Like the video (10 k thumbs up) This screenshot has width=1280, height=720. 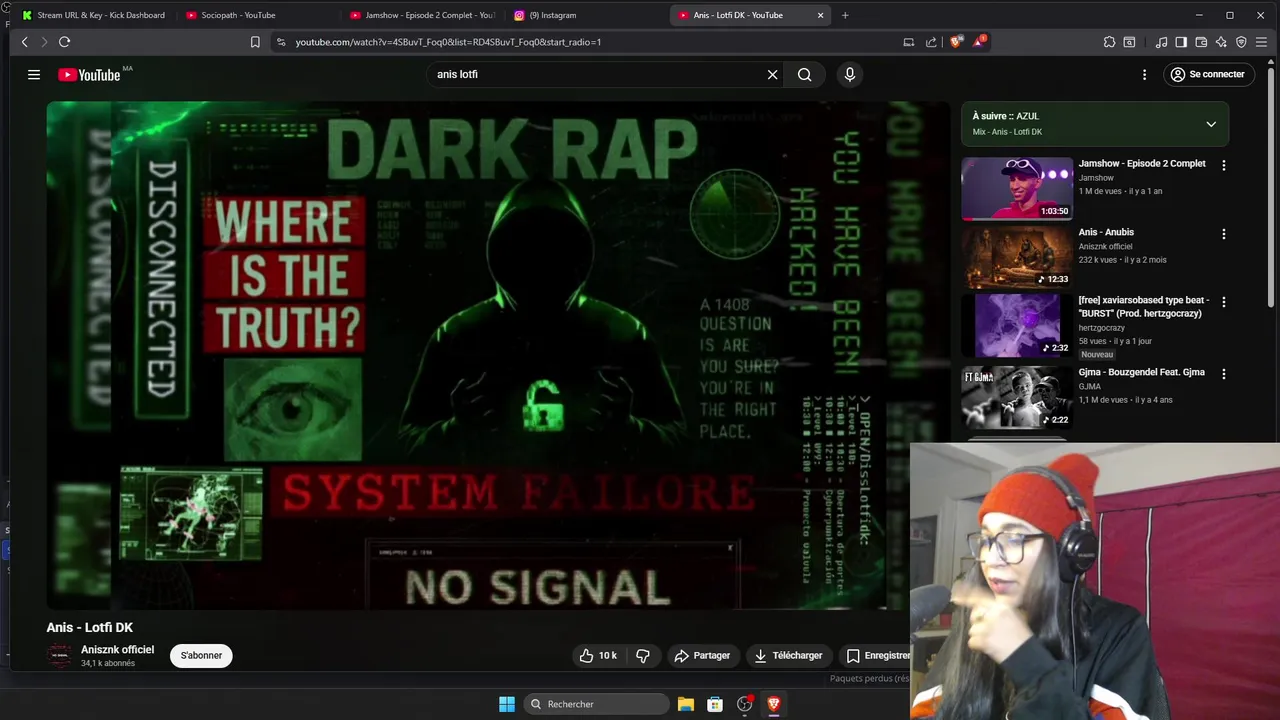(598, 655)
